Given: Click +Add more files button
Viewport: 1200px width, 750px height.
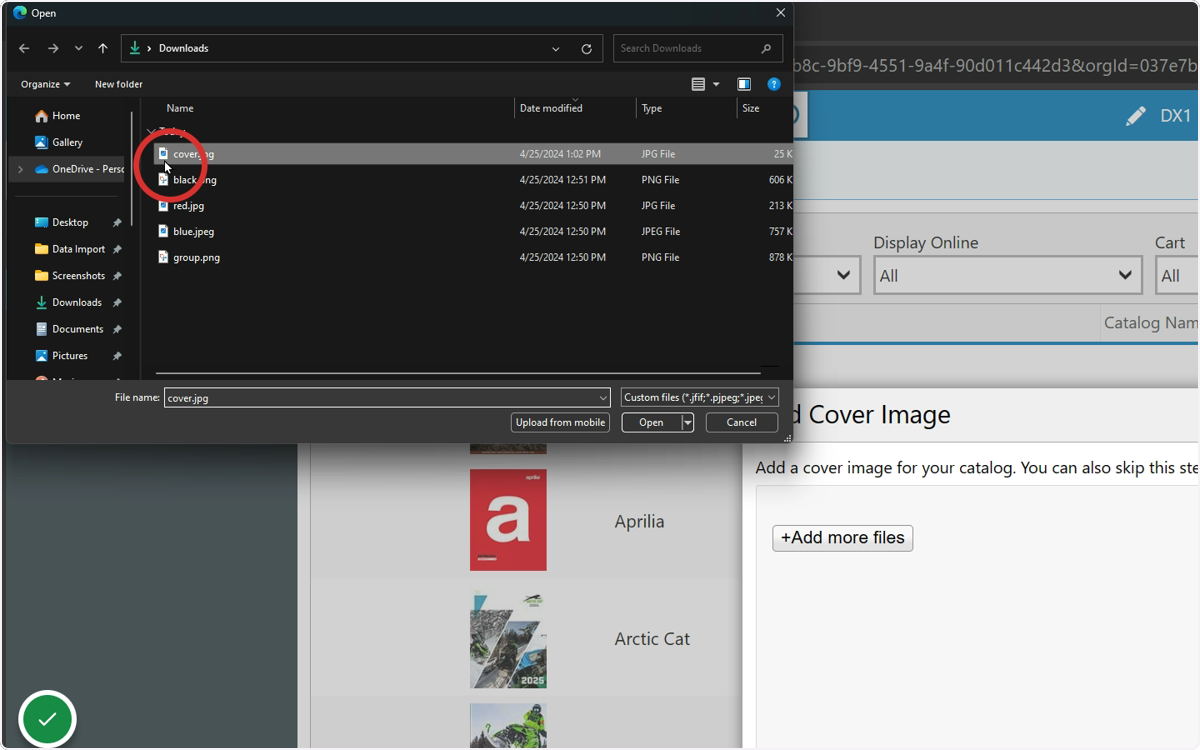Looking at the screenshot, I should (x=843, y=538).
